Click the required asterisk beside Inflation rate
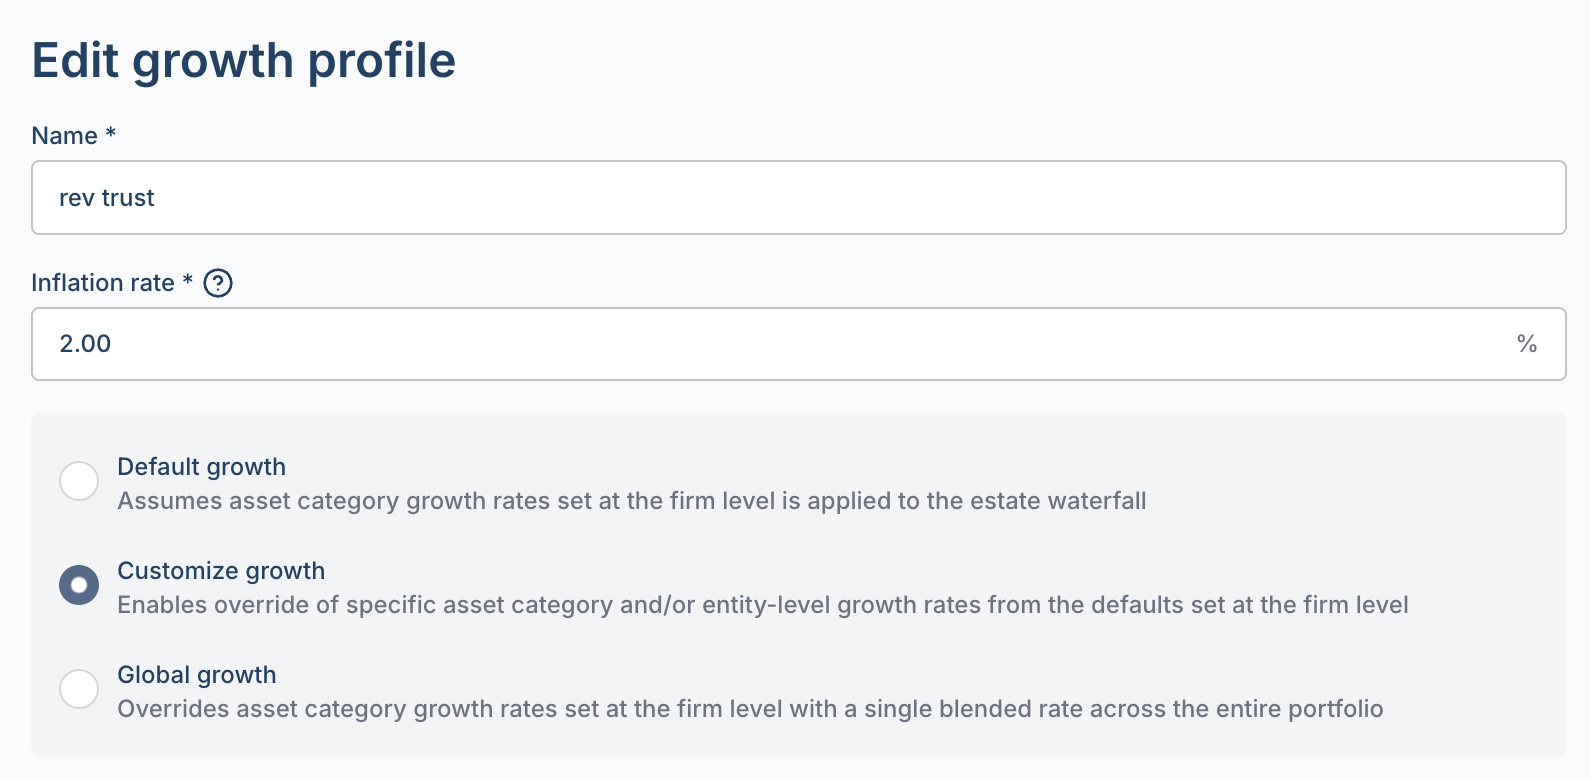The width and height of the screenshot is (1590, 778). tap(187, 280)
